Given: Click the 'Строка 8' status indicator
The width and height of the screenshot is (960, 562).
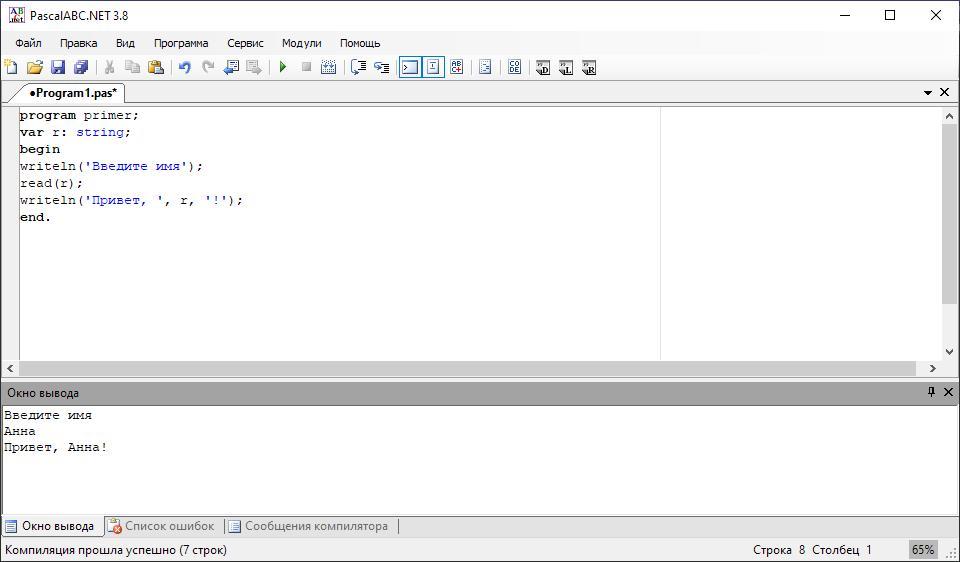Looking at the screenshot, I should (779, 550).
